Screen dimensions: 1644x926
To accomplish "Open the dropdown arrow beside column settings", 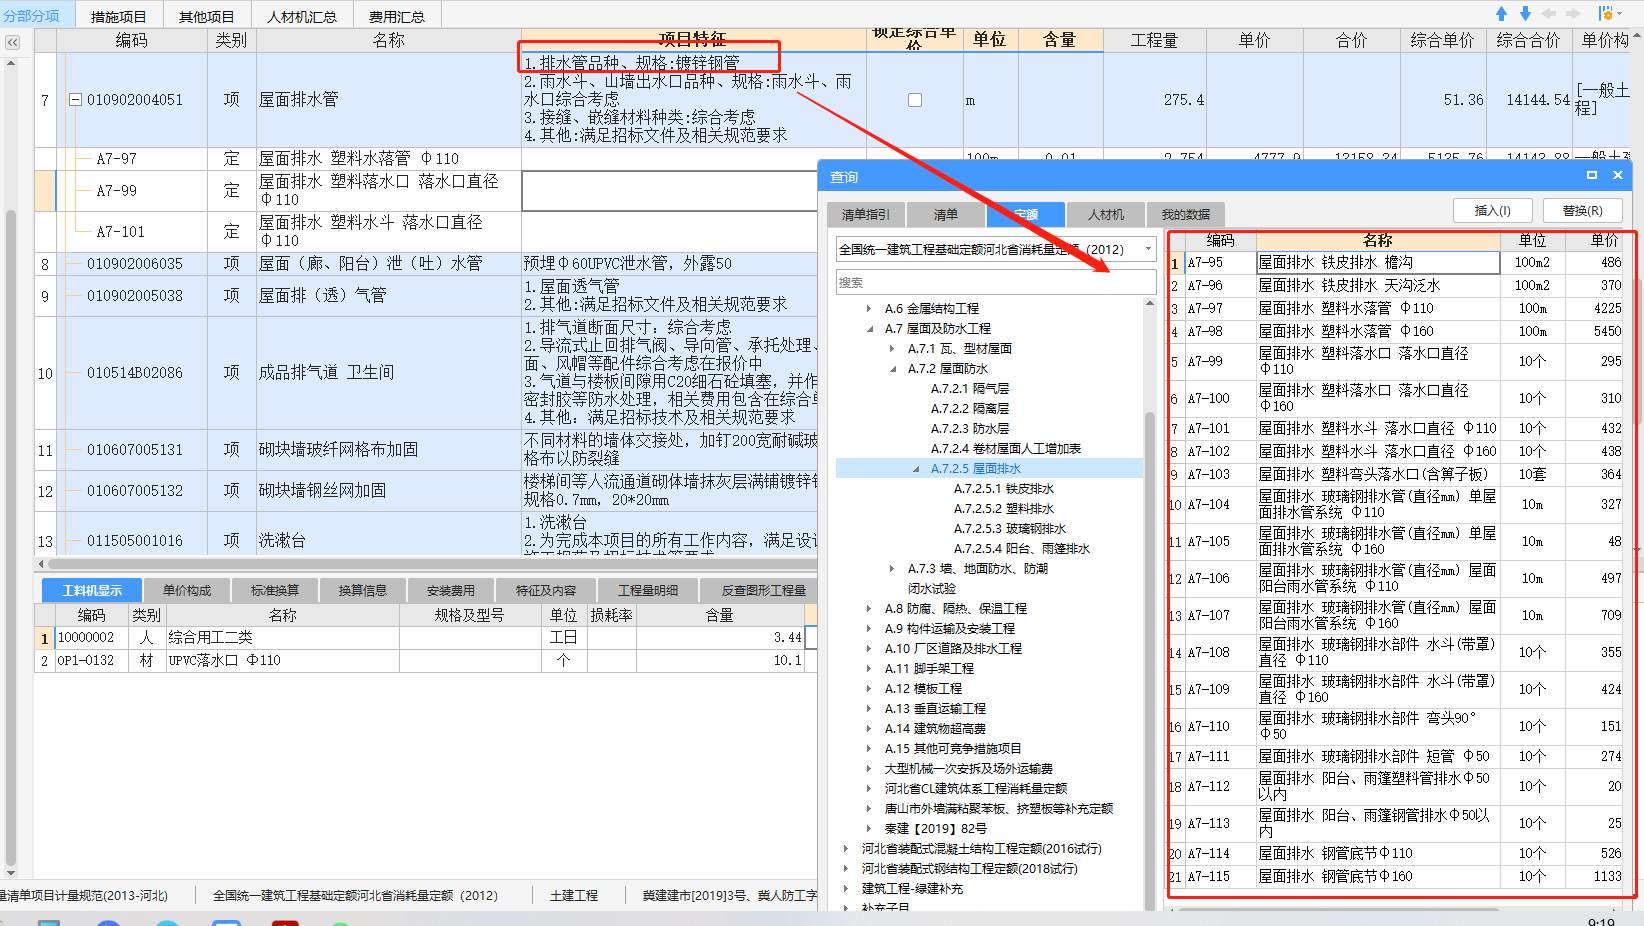I will click(1620, 14).
